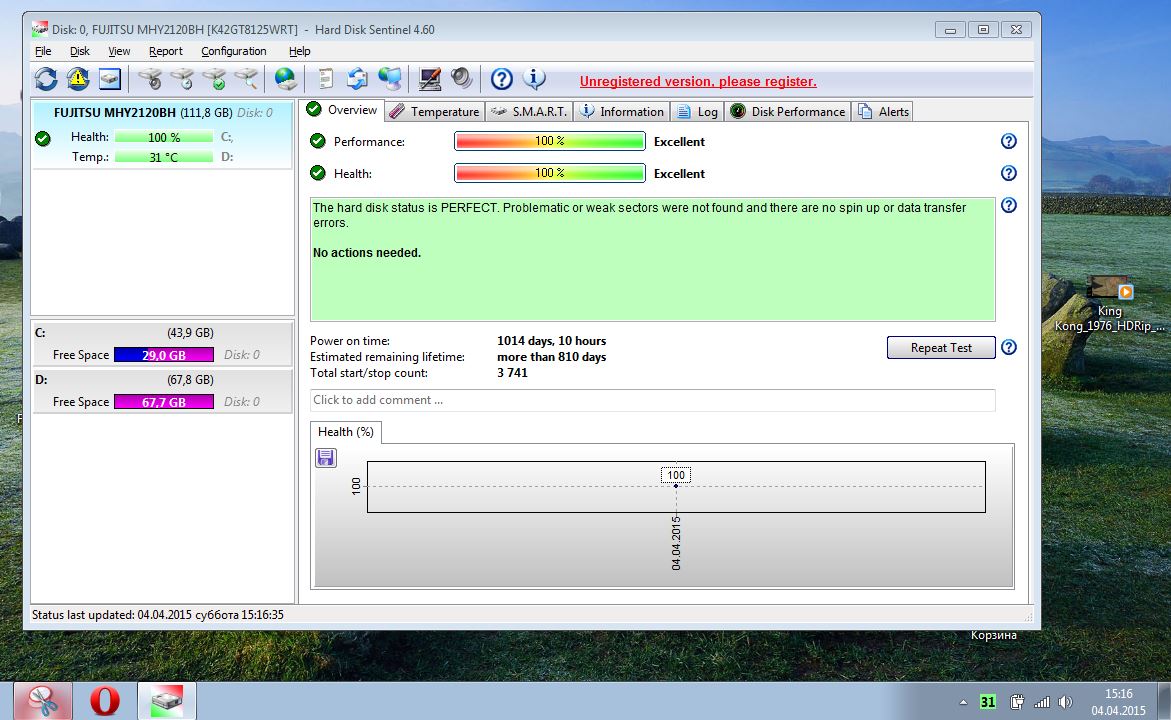The image size is (1171, 720).
Task: Click the Repeat Test button
Action: coord(941,347)
